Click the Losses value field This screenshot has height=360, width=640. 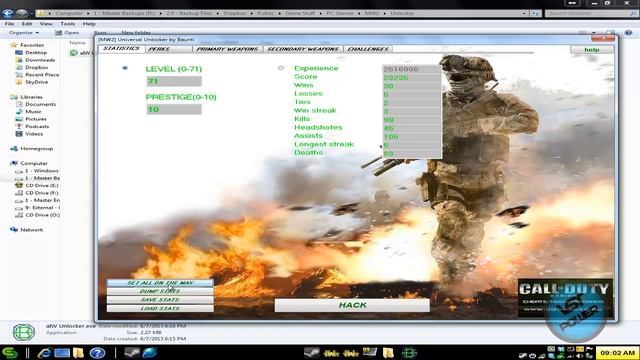tap(411, 94)
